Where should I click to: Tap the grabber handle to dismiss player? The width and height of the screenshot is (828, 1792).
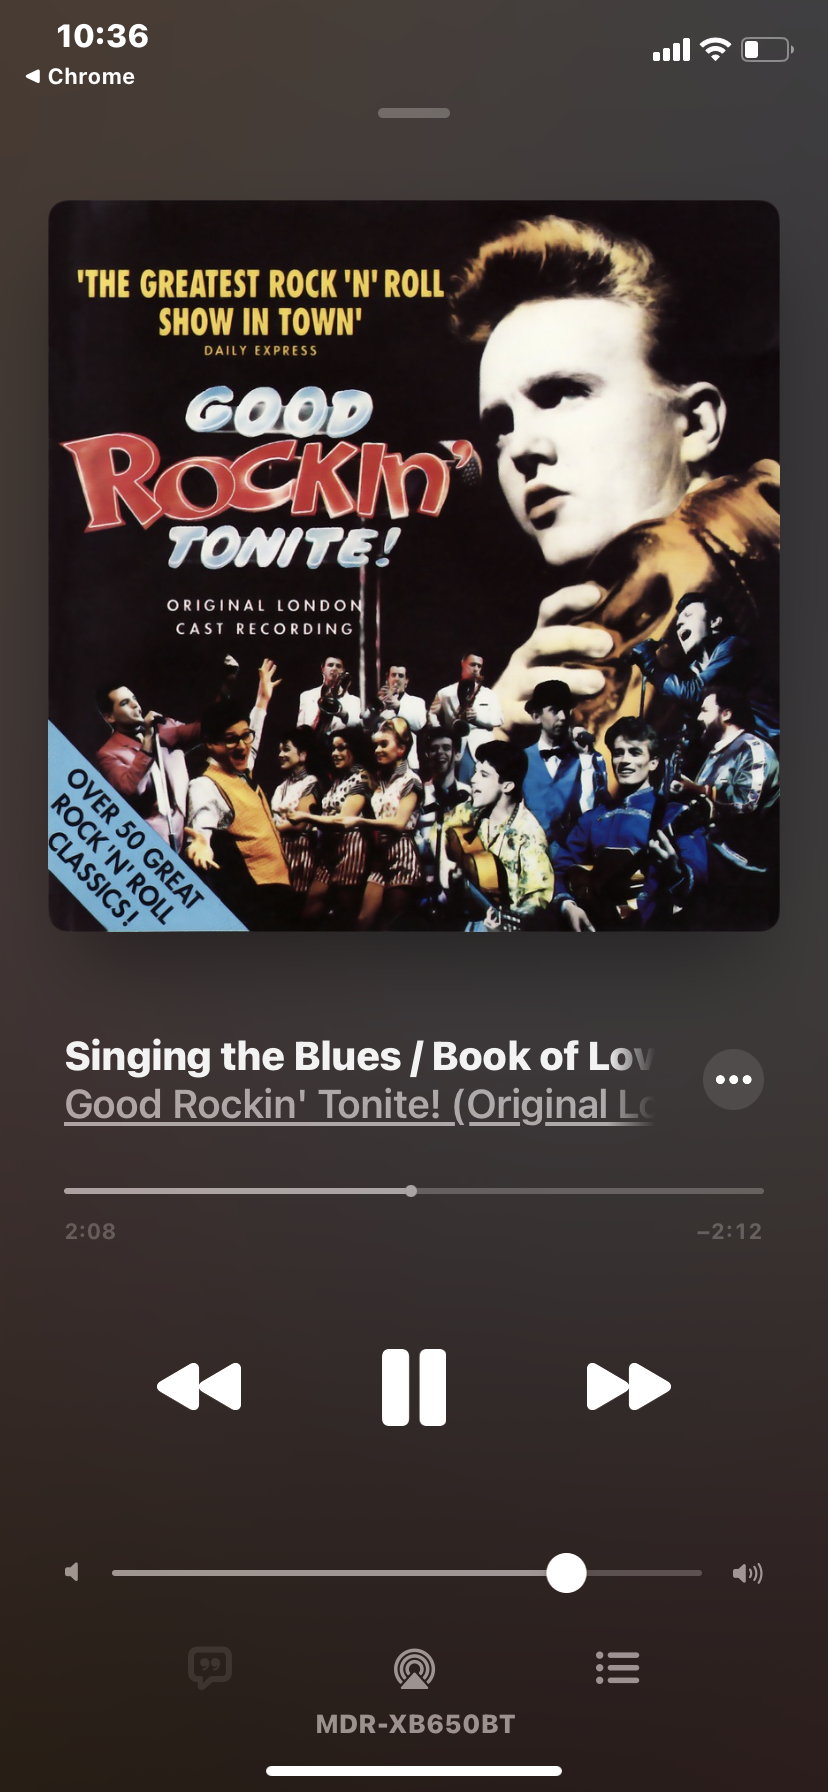click(414, 113)
